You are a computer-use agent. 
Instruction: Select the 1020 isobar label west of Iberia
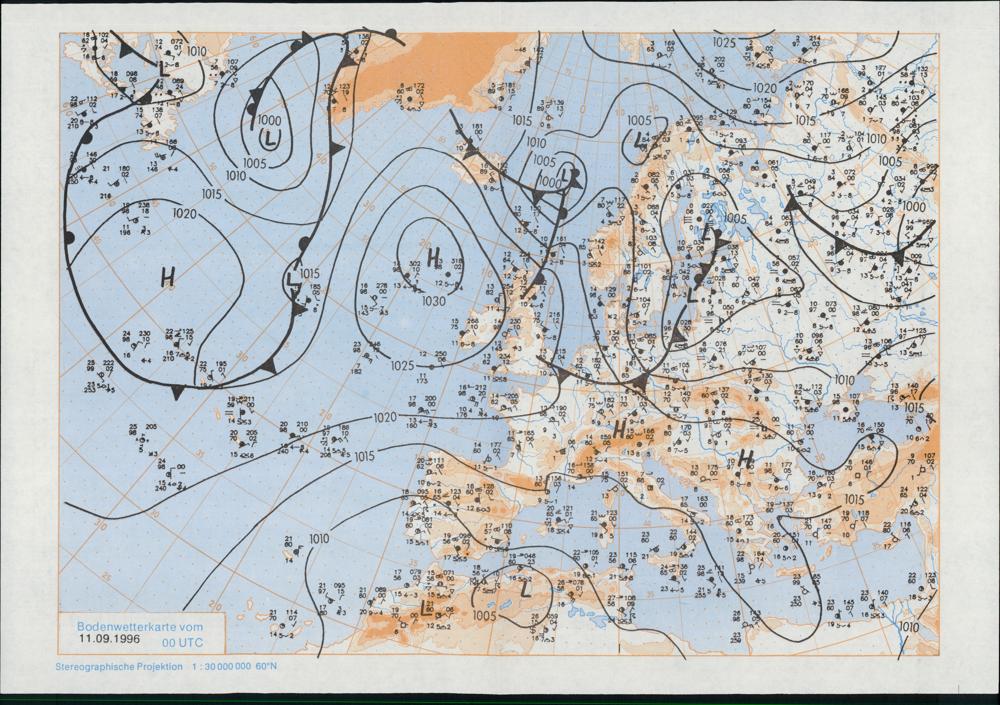pos(384,417)
